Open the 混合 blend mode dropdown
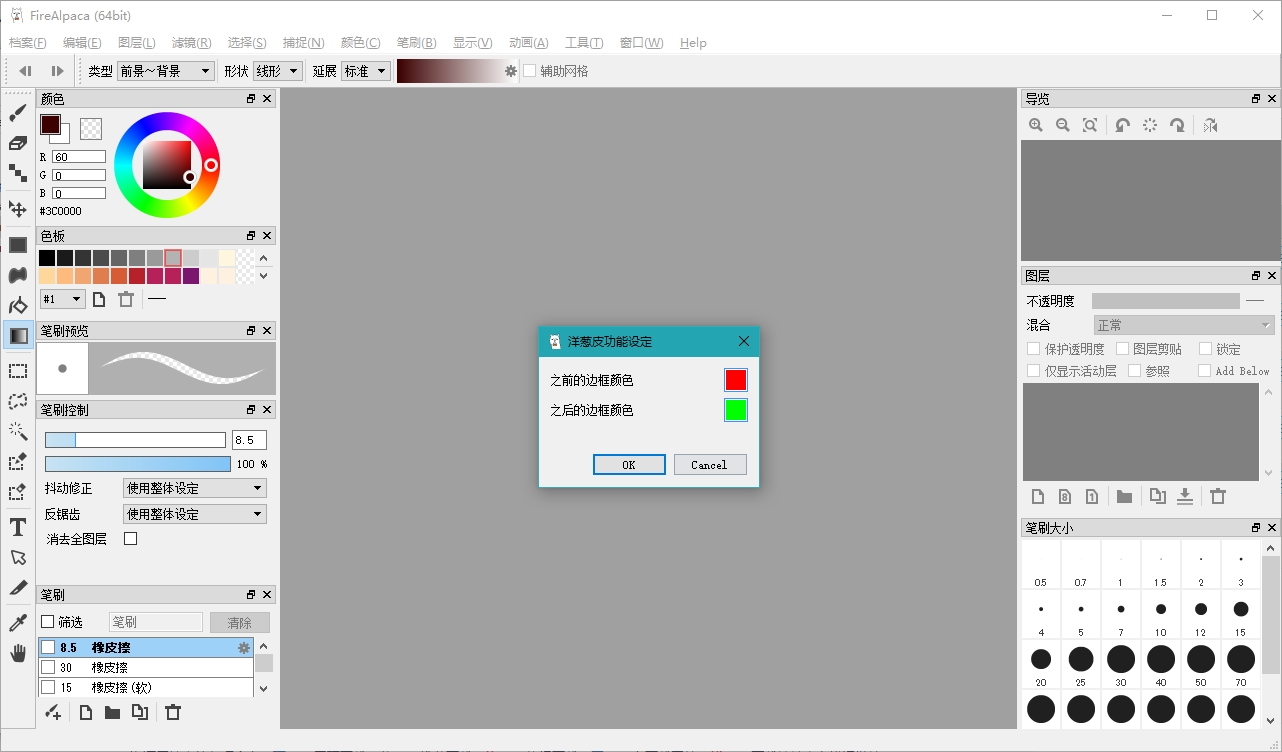The height and width of the screenshot is (752, 1282). (x=1184, y=325)
